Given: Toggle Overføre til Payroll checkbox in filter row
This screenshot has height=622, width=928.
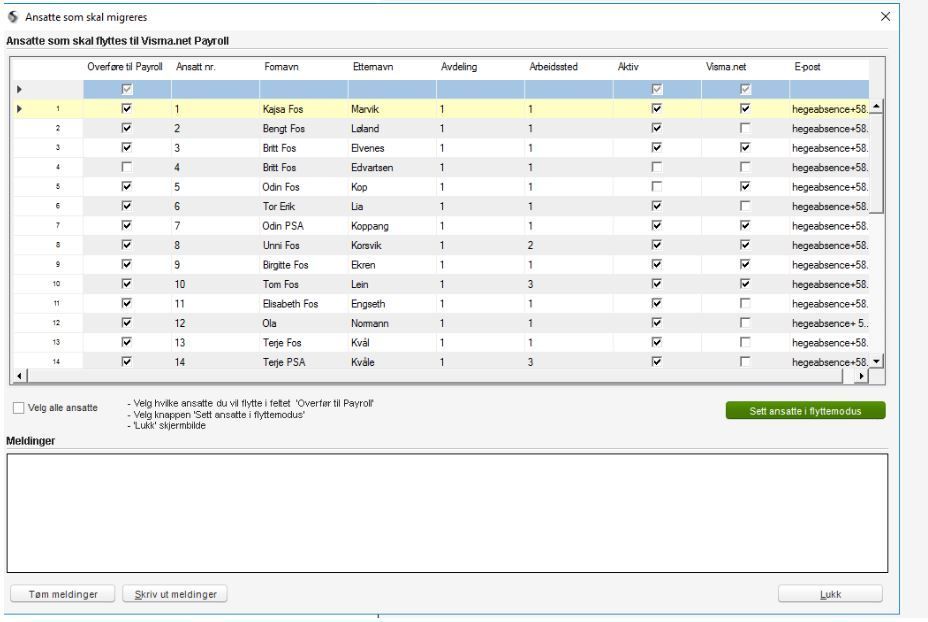Looking at the screenshot, I should pyautogui.click(x=126, y=89).
